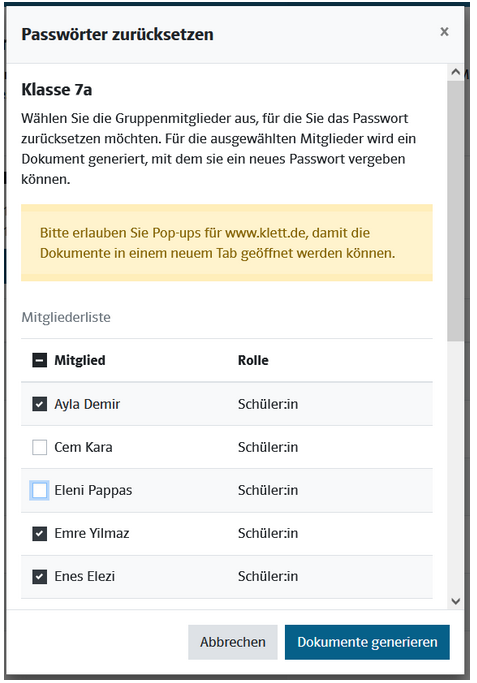Click the Rolle column header
This screenshot has height=683, width=477.
click(253, 360)
